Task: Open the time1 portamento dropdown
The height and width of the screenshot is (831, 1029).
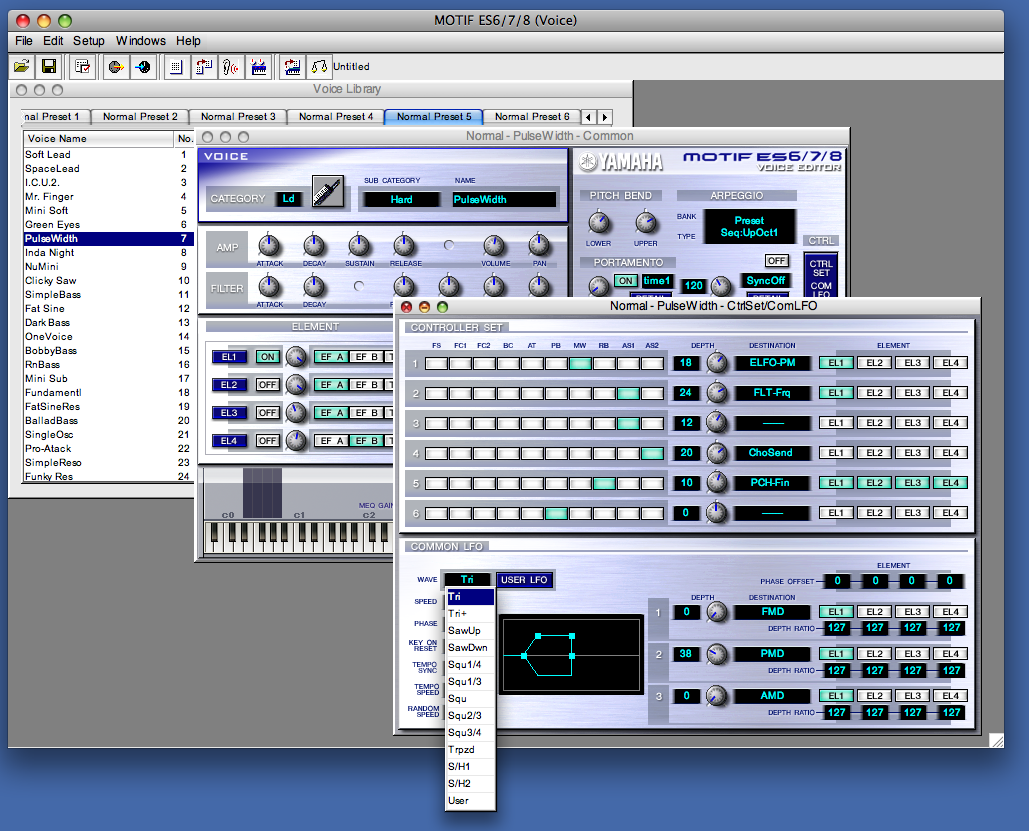Action: pyautogui.click(x=656, y=281)
